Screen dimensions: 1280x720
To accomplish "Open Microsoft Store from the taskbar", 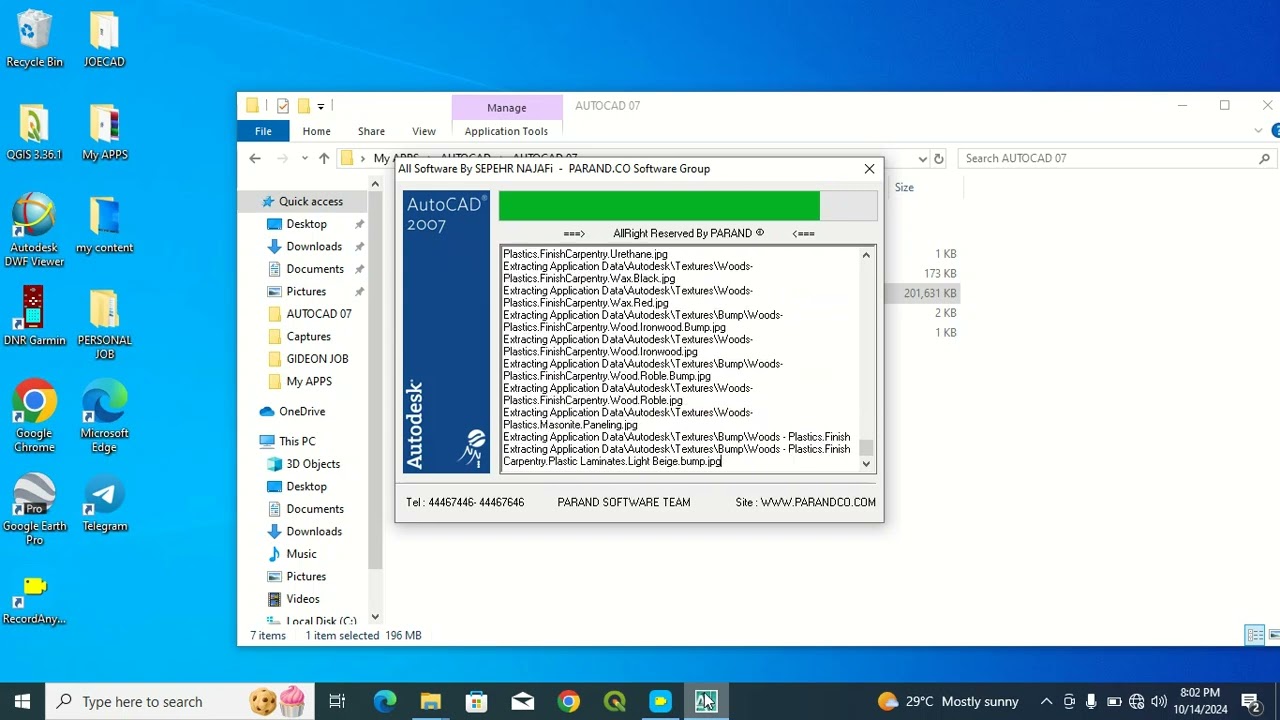I will coord(477,701).
